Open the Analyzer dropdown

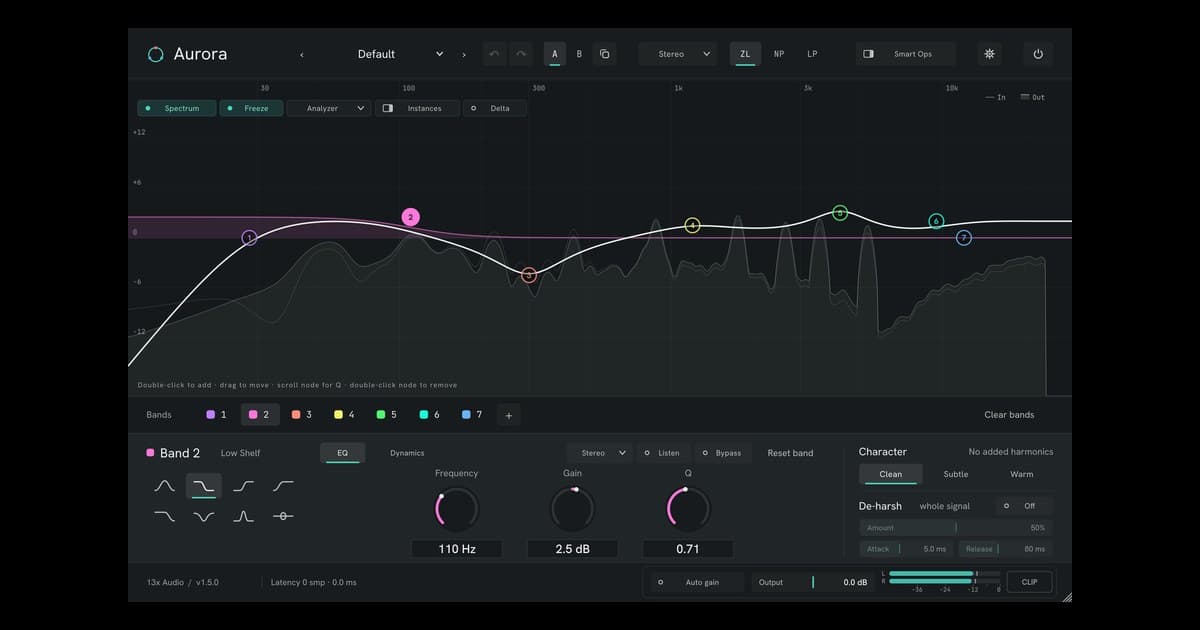point(329,108)
